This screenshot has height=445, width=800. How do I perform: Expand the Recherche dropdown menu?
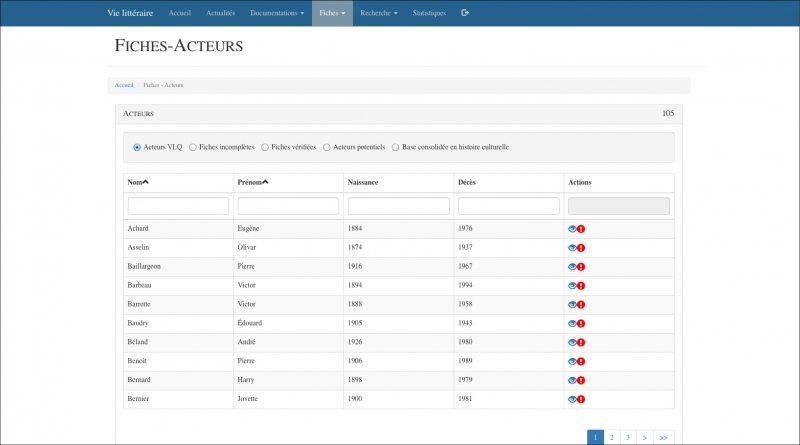coord(380,13)
